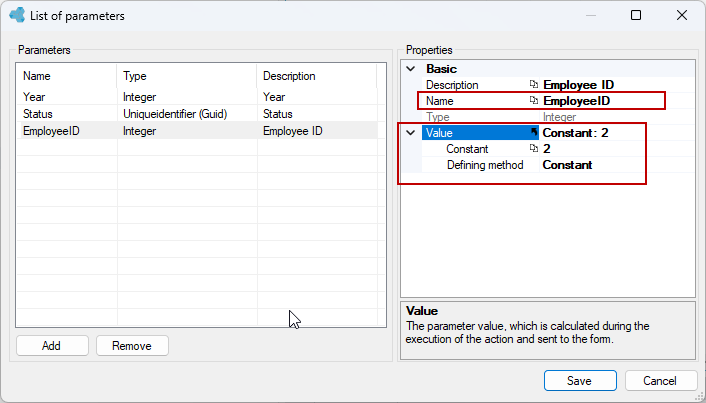Click the marker icon beside Name property
The width and height of the screenshot is (706, 403).
[x=534, y=100]
